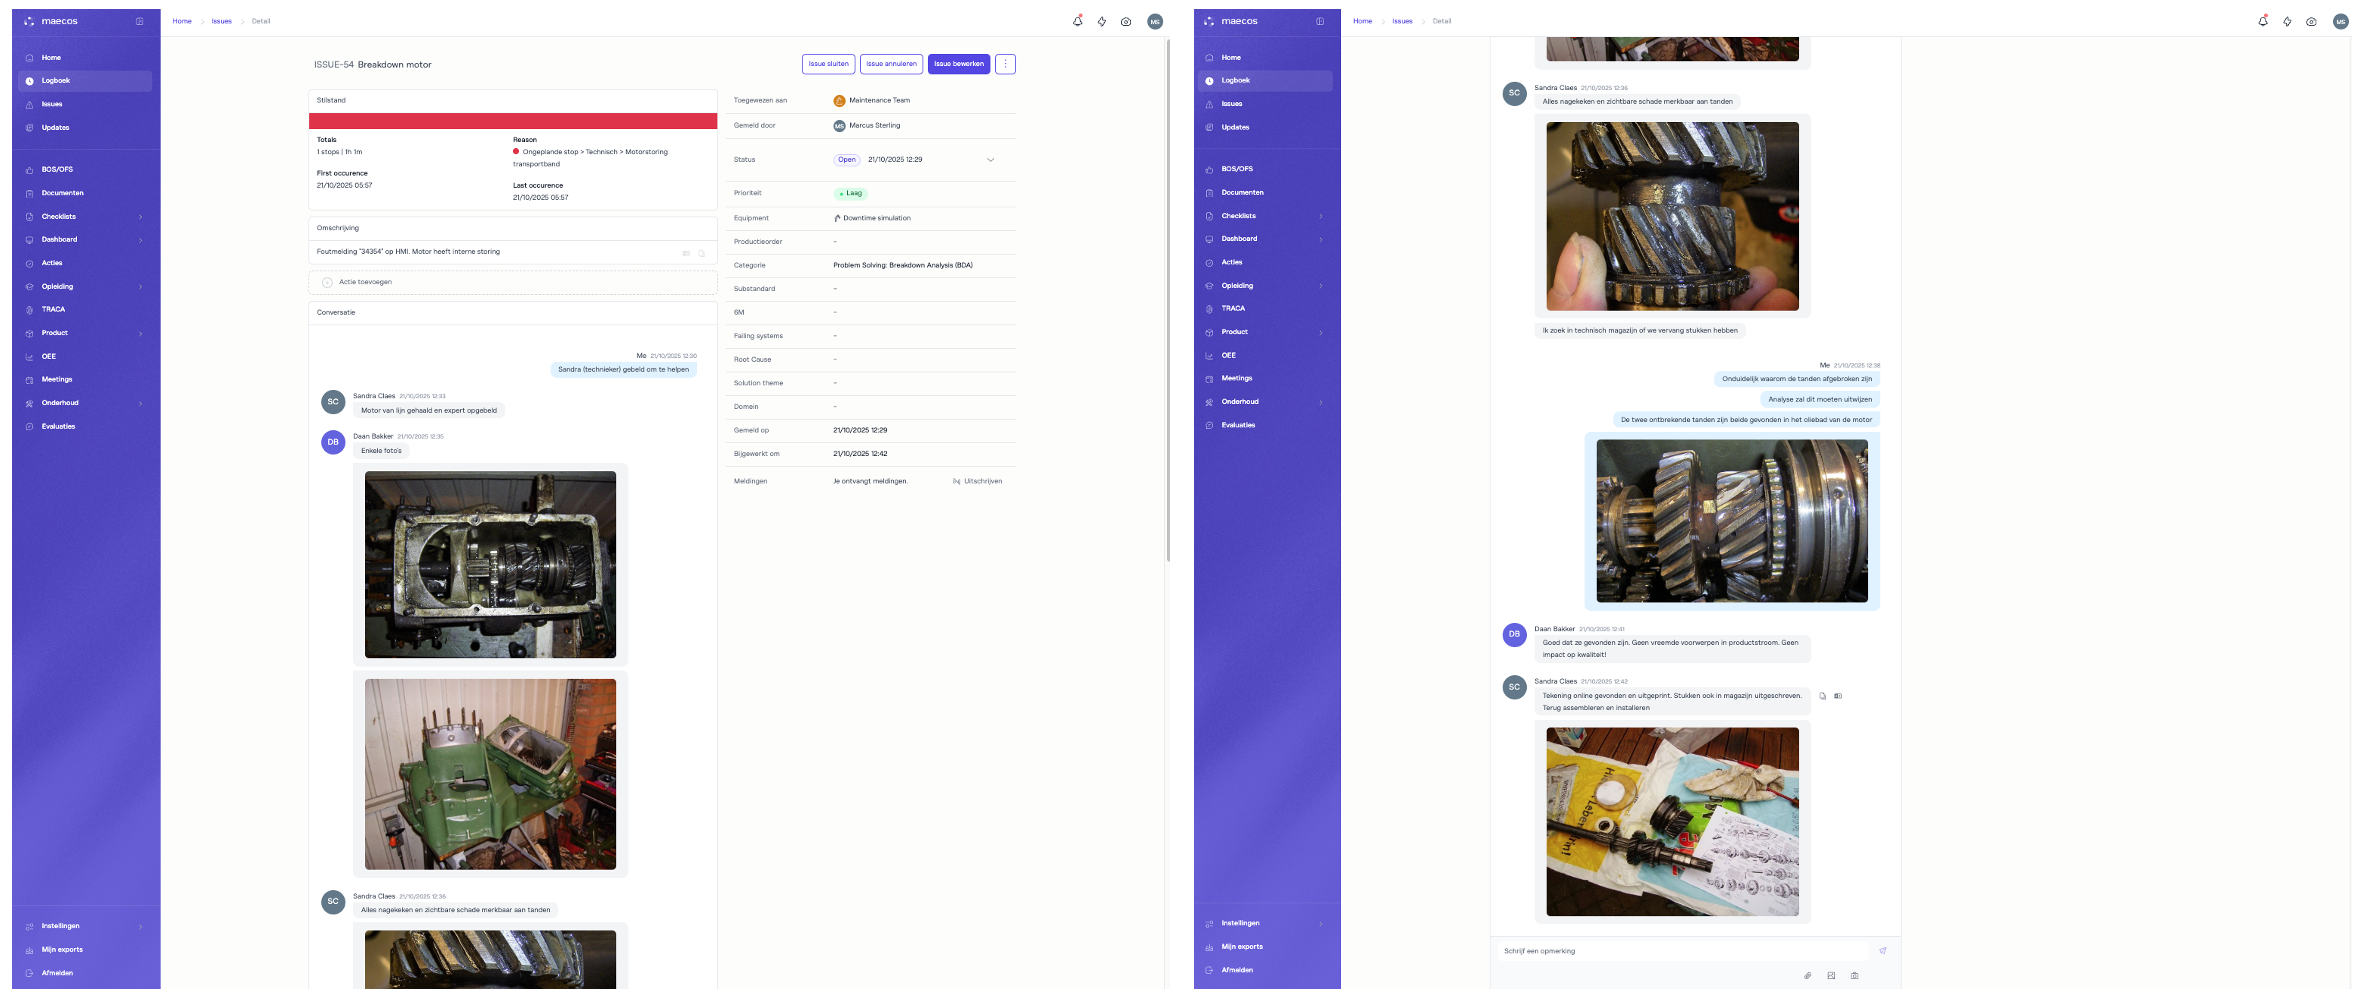Click the Maintenance Team avatar icon
2369x1001 pixels.
pyautogui.click(x=839, y=101)
